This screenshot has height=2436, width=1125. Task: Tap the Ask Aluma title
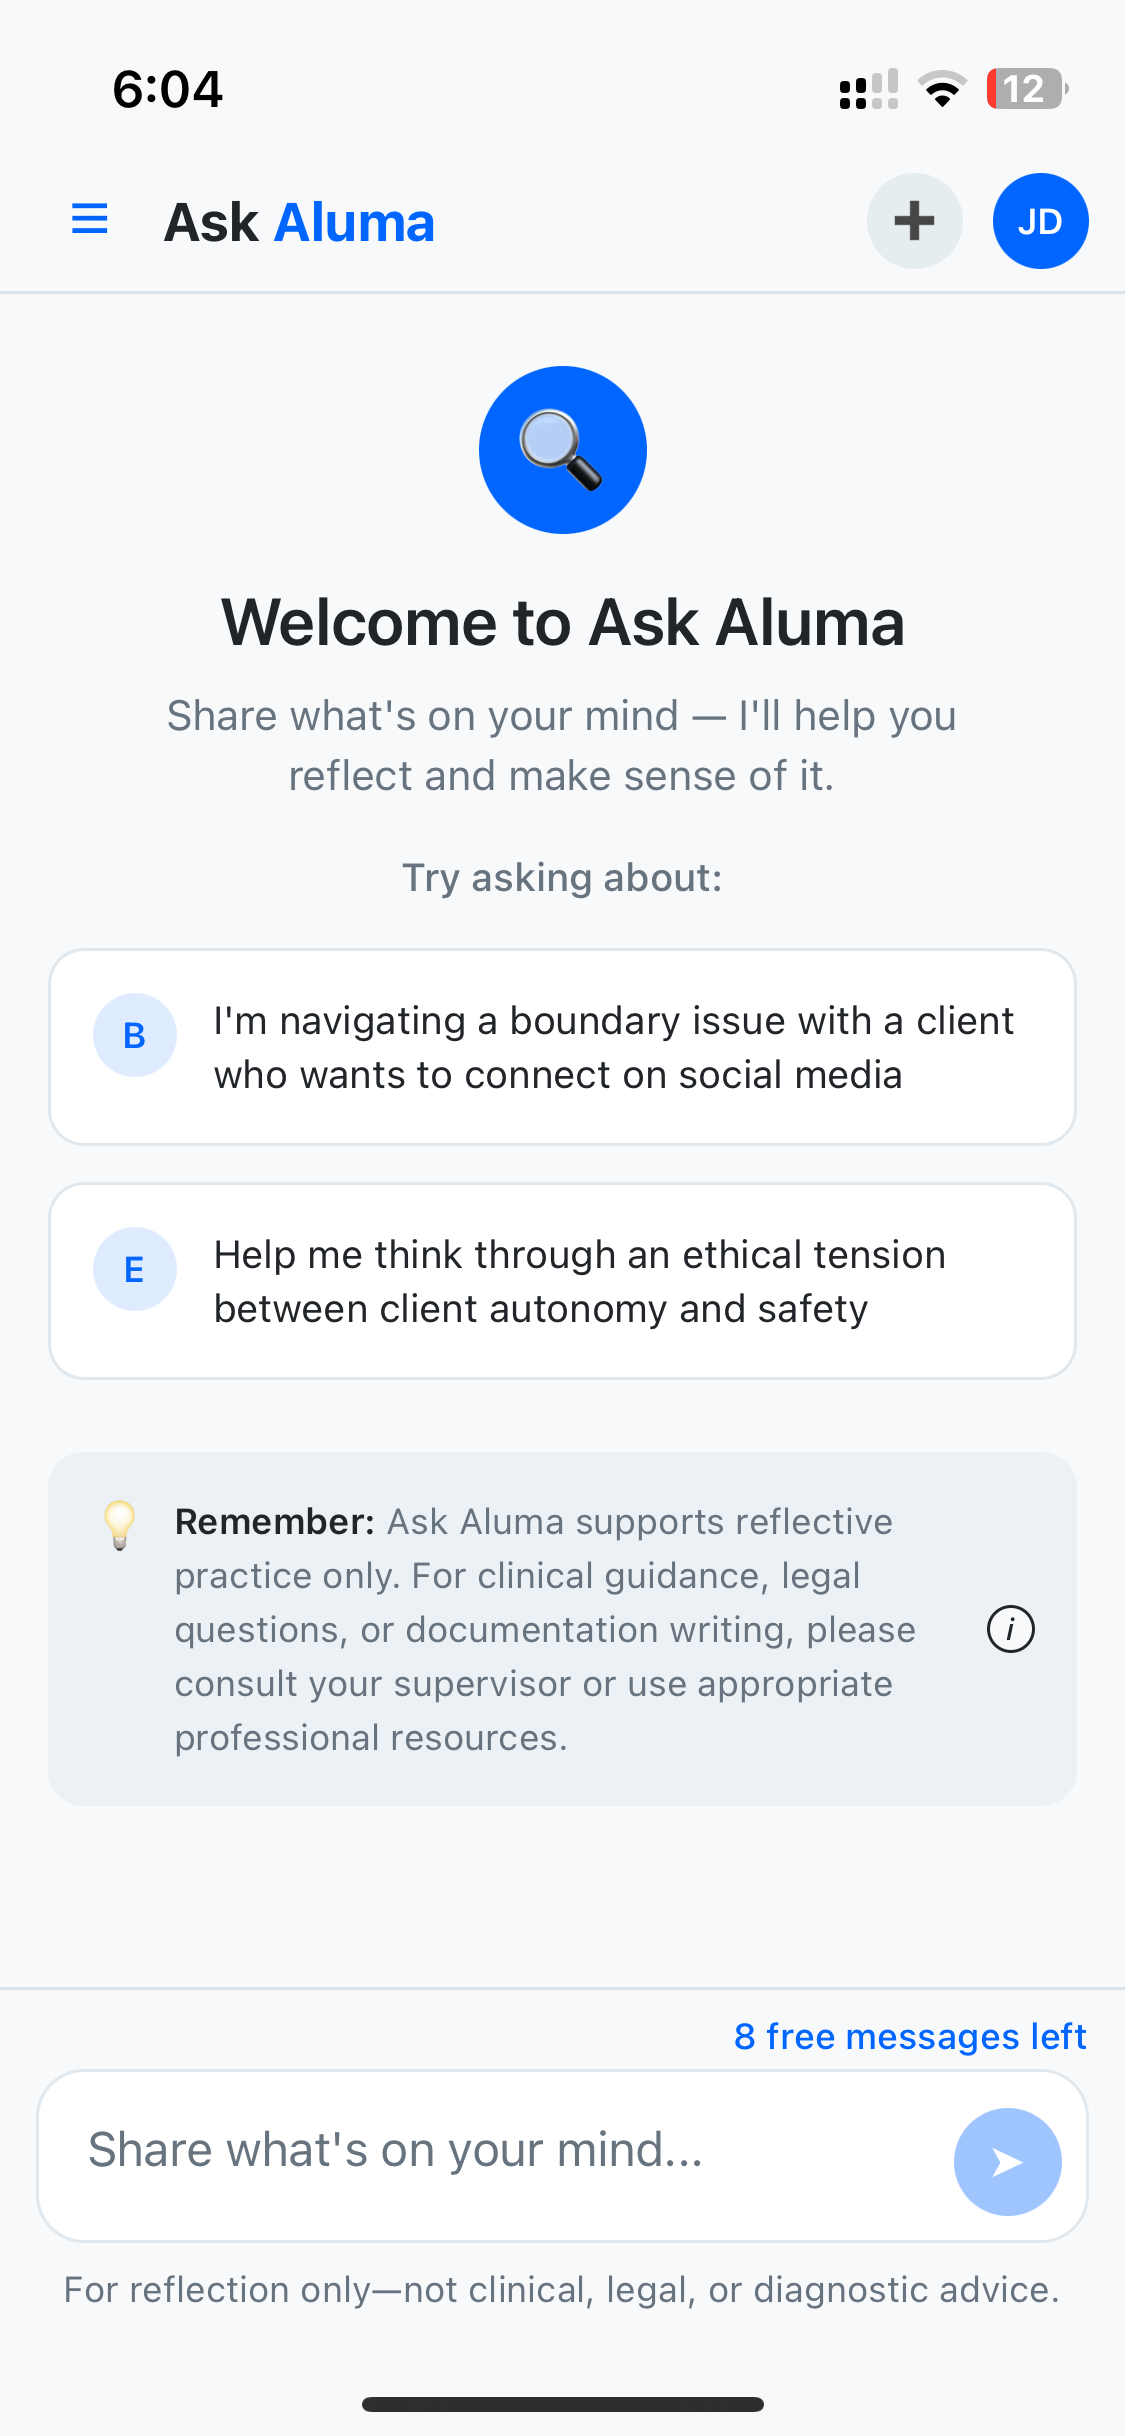(x=299, y=222)
